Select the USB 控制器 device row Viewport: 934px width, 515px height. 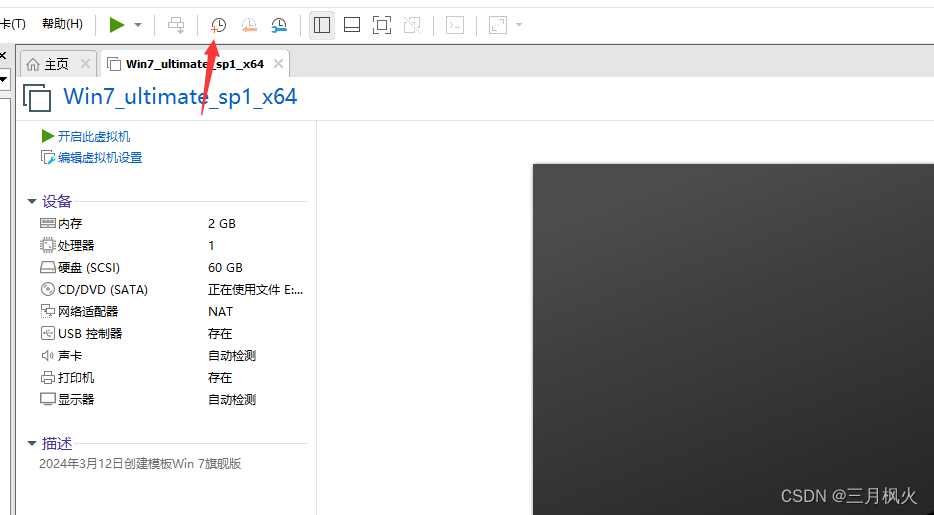173,333
